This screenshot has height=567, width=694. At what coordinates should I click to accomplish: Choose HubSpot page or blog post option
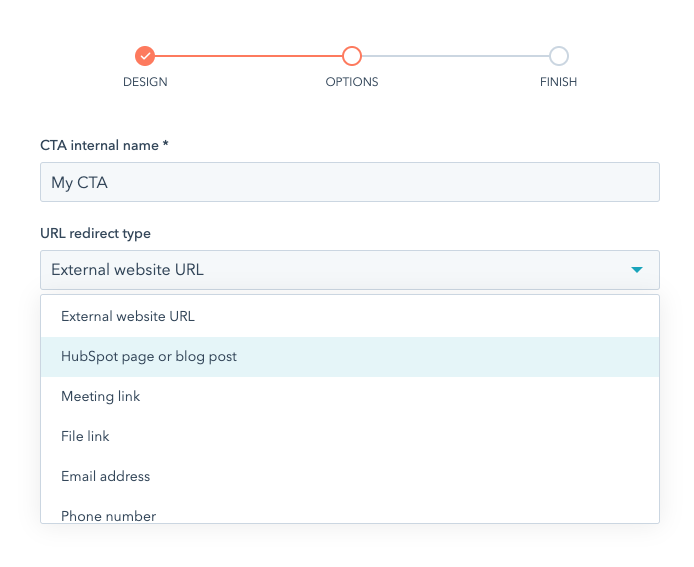point(149,357)
